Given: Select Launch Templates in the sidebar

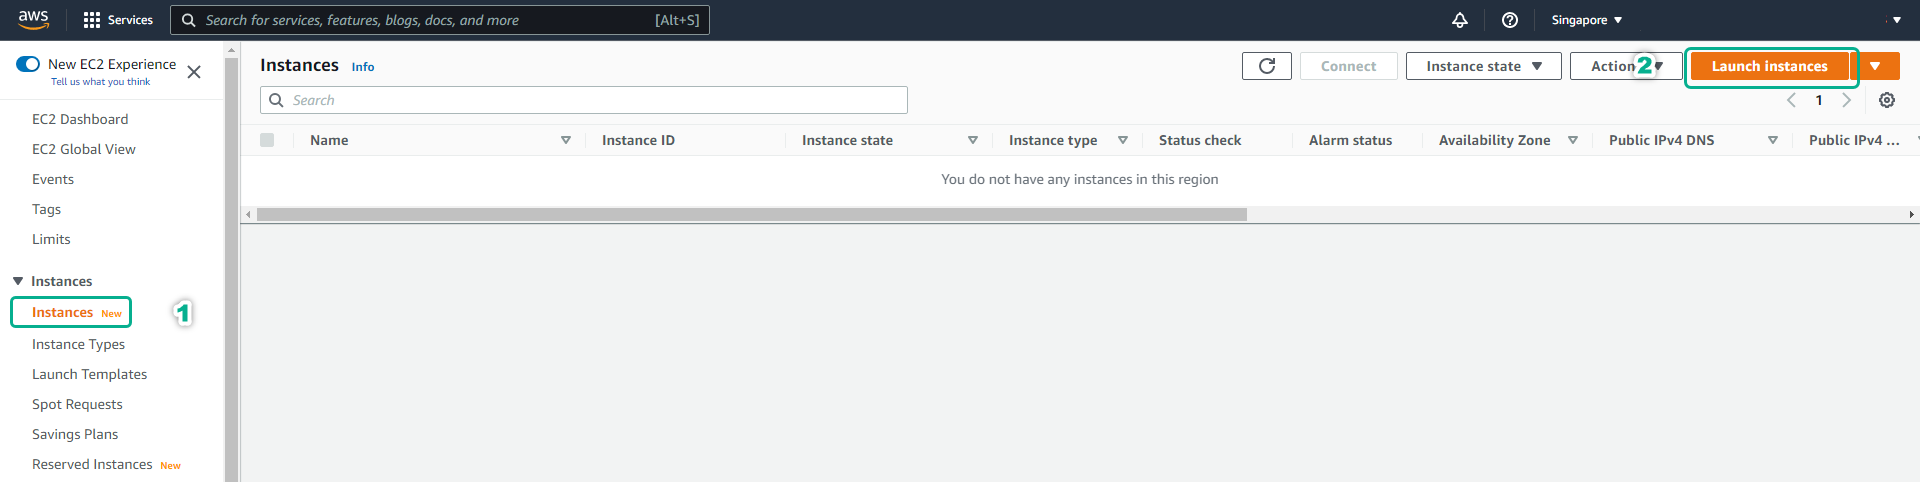Looking at the screenshot, I should (x=89, y=374).
